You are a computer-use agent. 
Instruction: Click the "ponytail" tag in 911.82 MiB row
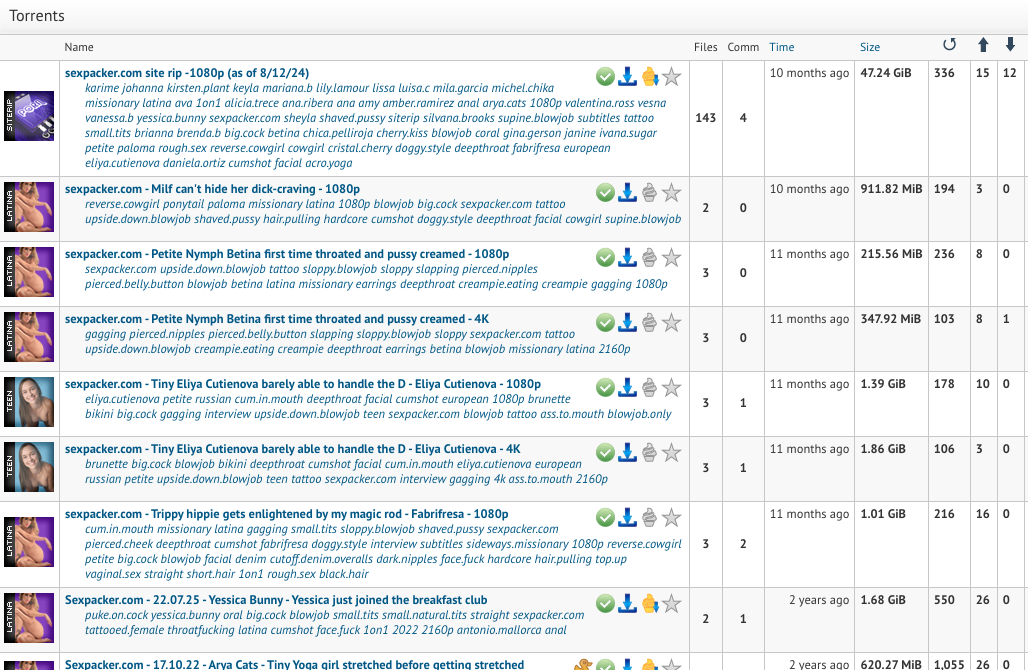184,204
